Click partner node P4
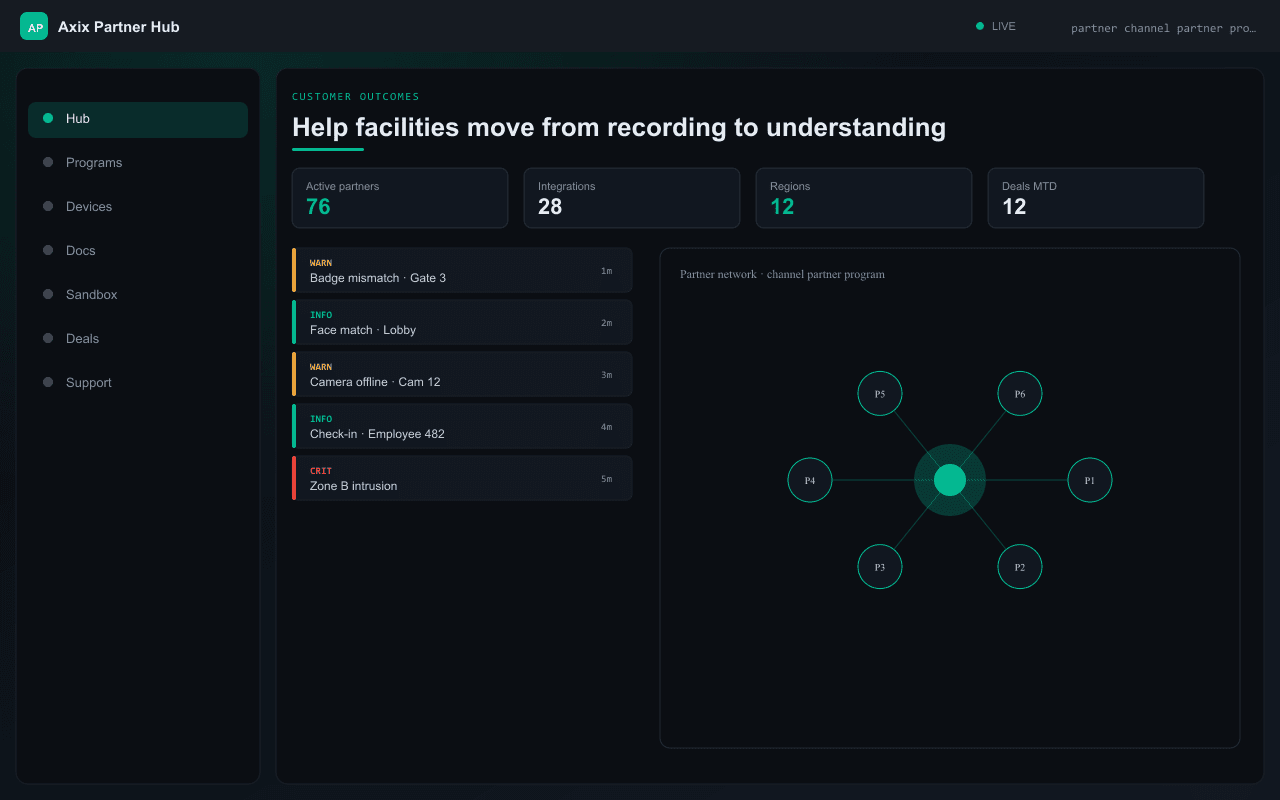Image resolution: width=1280 pixels, height=800 pixels. coord(810,480)
